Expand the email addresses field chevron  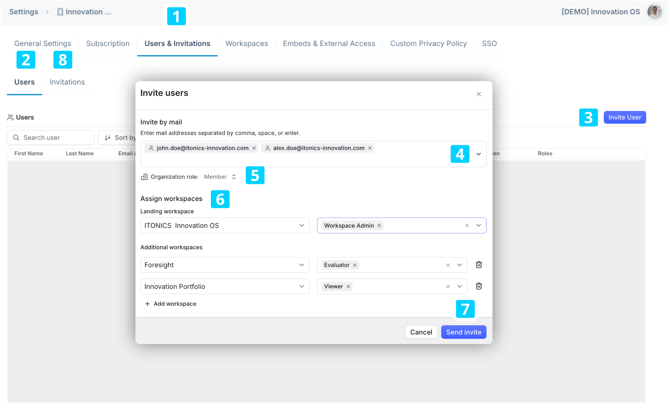[478, 154]
